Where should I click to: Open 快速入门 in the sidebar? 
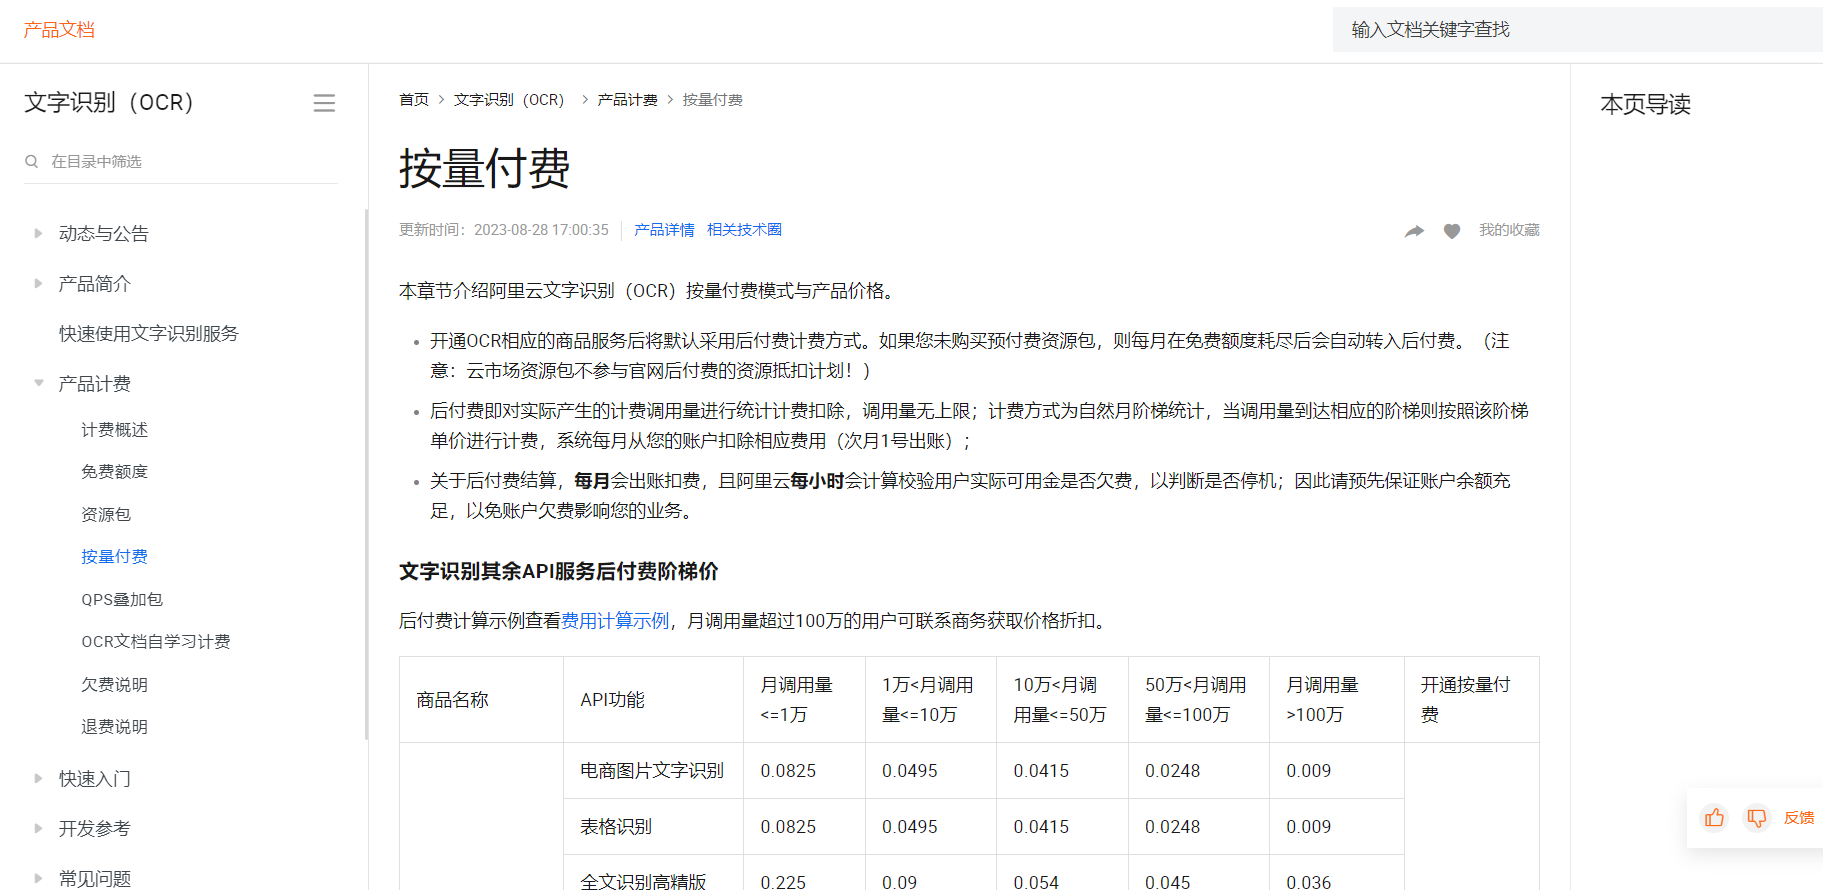[x=95, y=778]
